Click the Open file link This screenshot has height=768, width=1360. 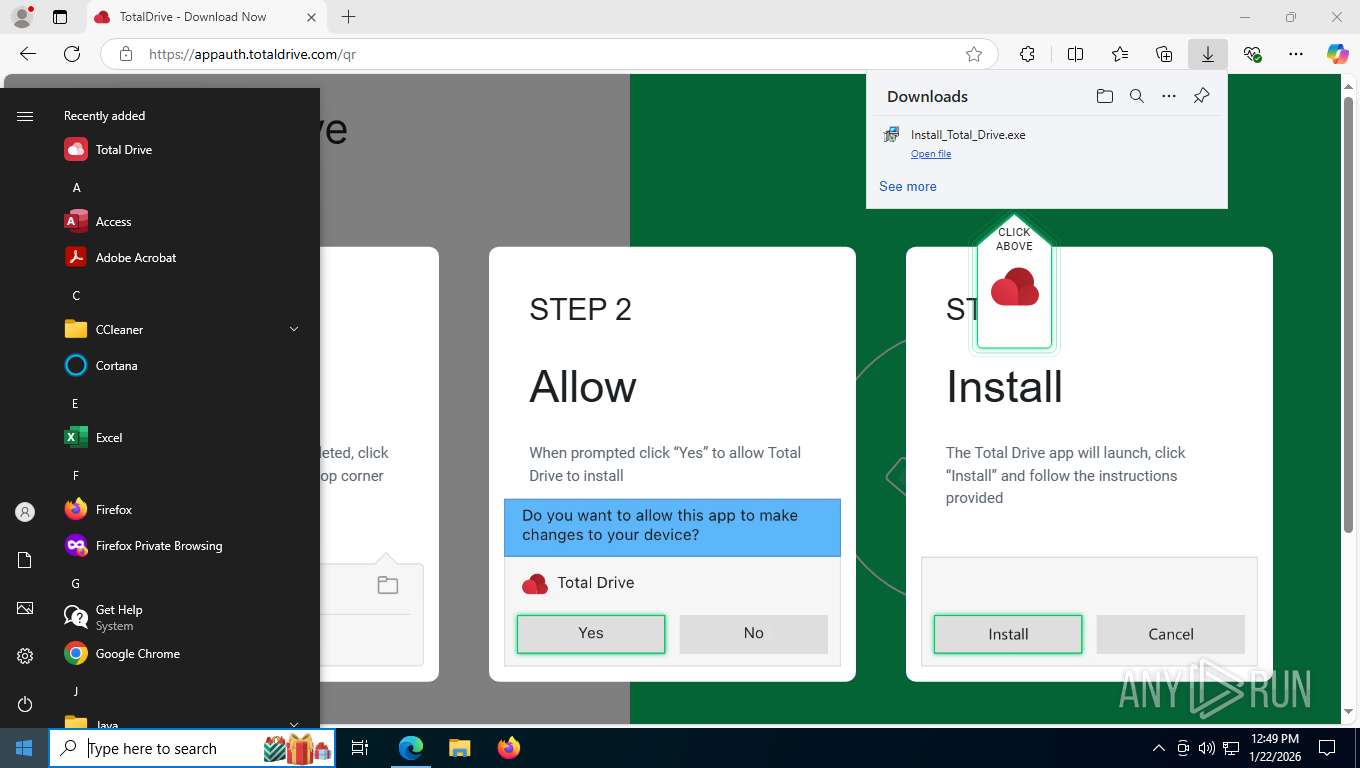coord(931,154)
